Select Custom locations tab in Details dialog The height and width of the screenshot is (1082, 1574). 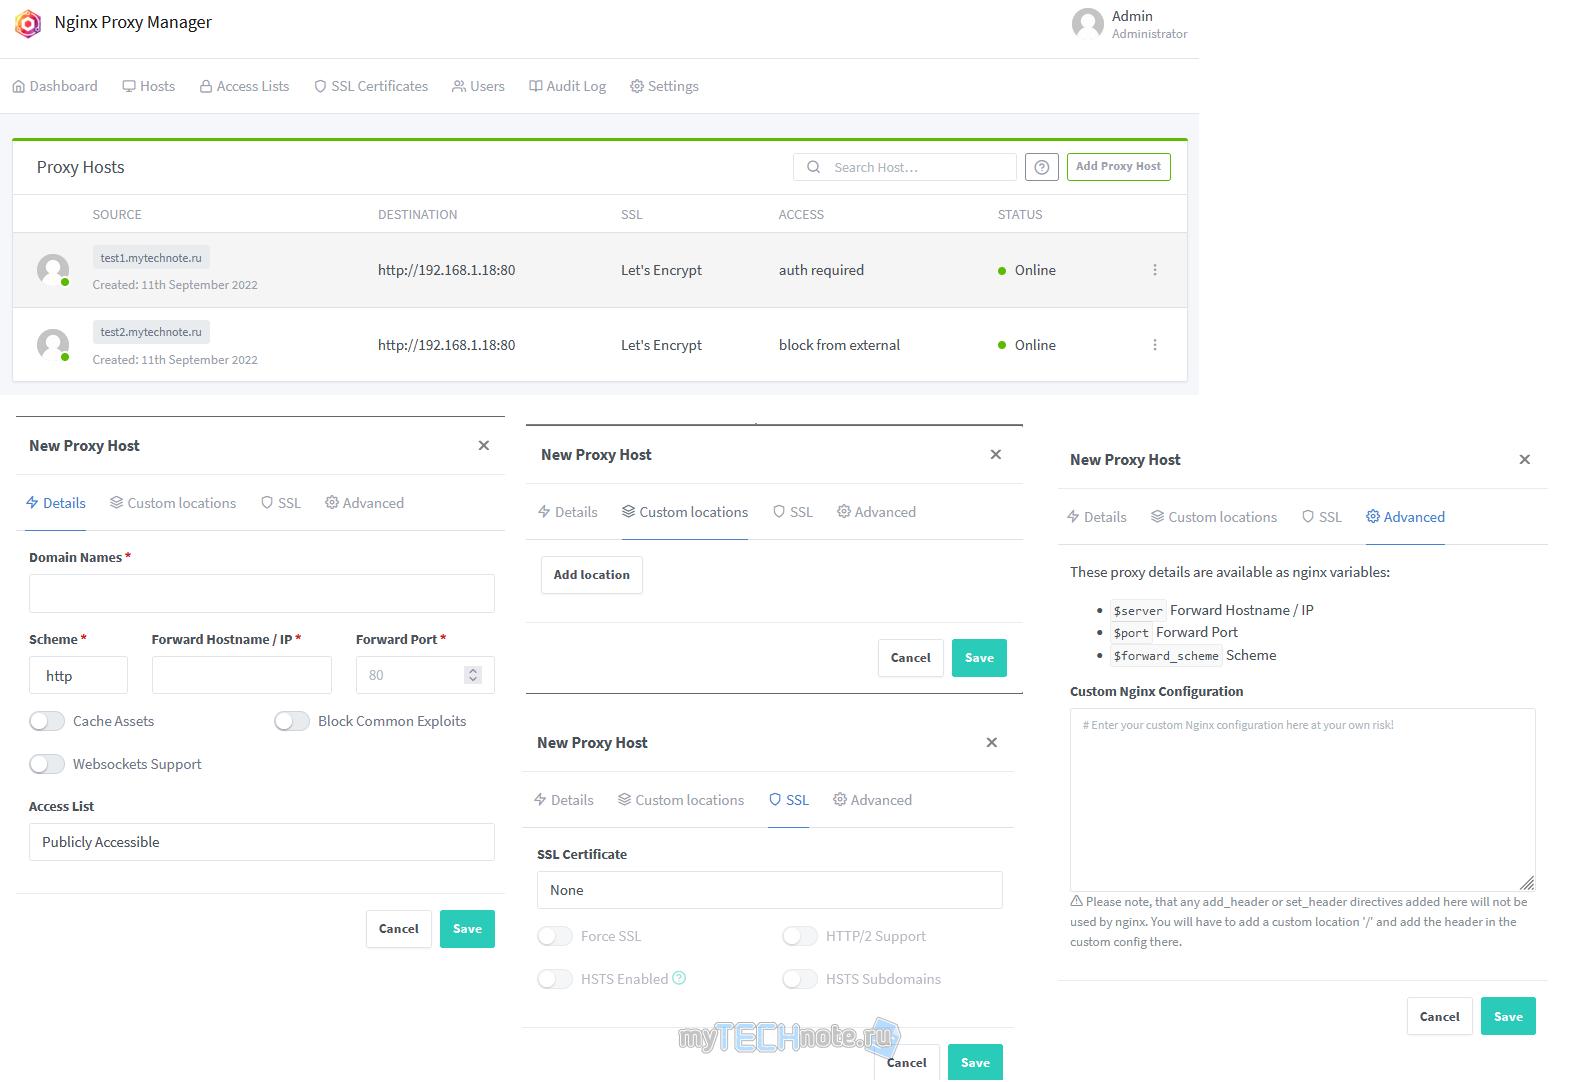tap(173, 503)
